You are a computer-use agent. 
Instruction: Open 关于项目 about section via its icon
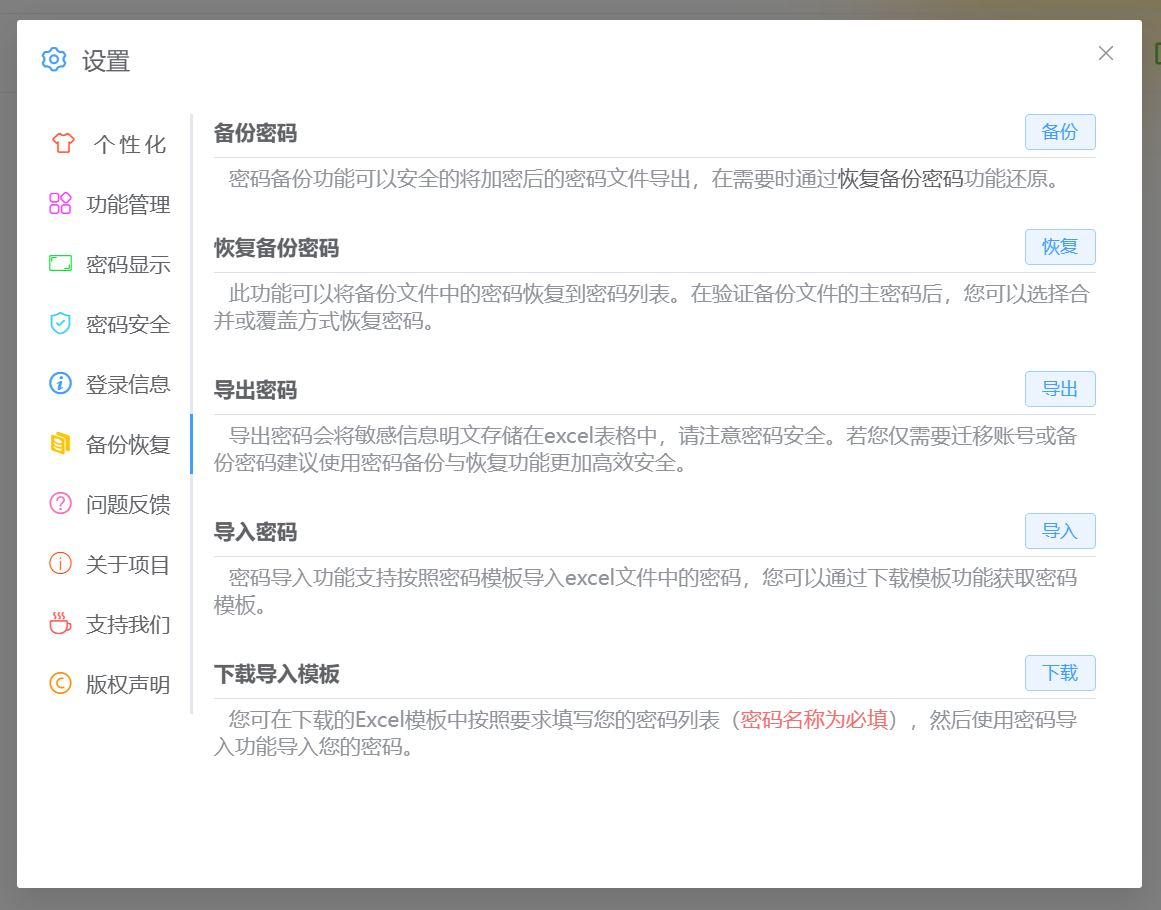61,564
